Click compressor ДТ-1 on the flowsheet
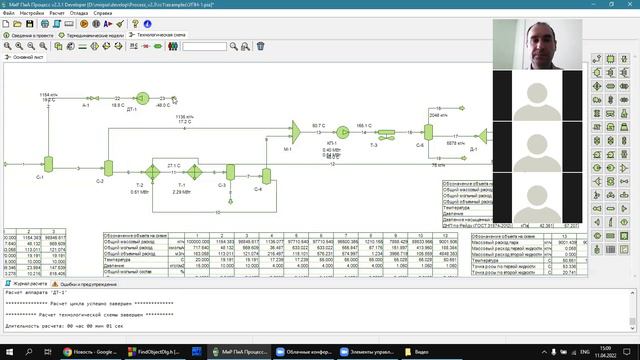Viewport: 640px width, 360px height. coord(142,98)
